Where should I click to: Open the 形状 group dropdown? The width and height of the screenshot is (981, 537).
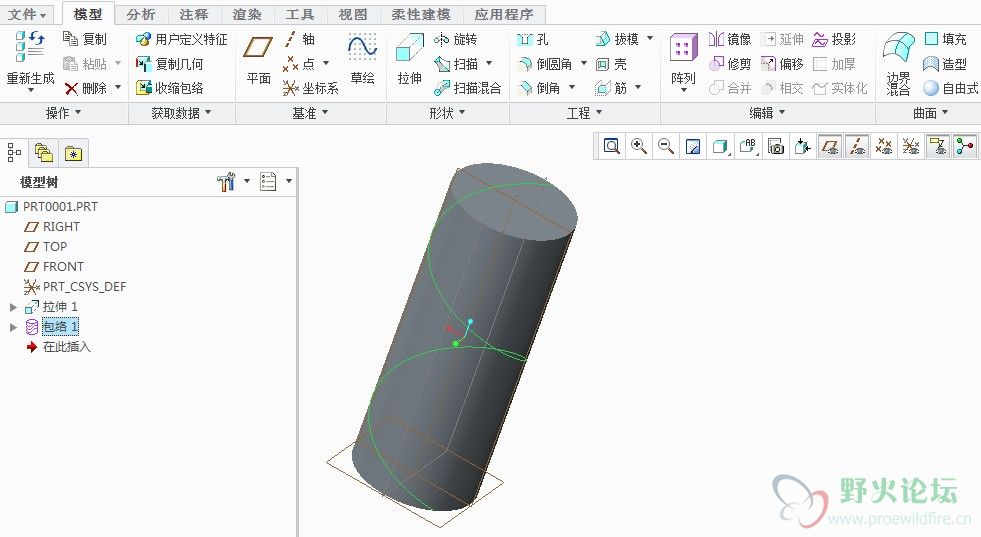(447, 113)
